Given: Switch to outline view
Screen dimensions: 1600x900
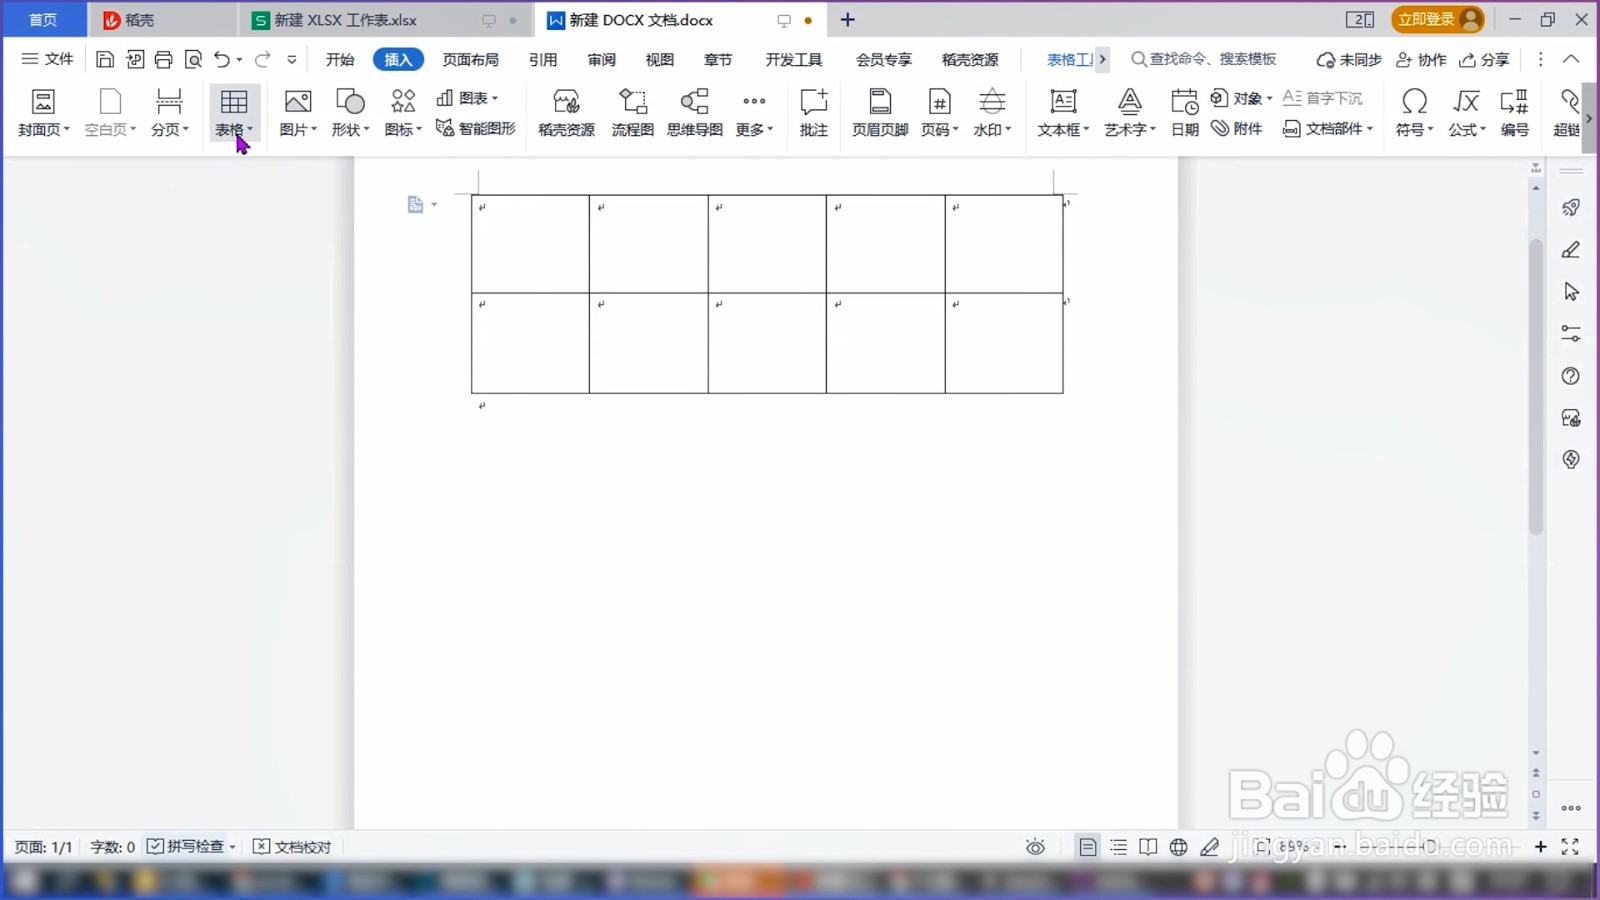Looking at the screenshot, I should tap(1119, 847).
